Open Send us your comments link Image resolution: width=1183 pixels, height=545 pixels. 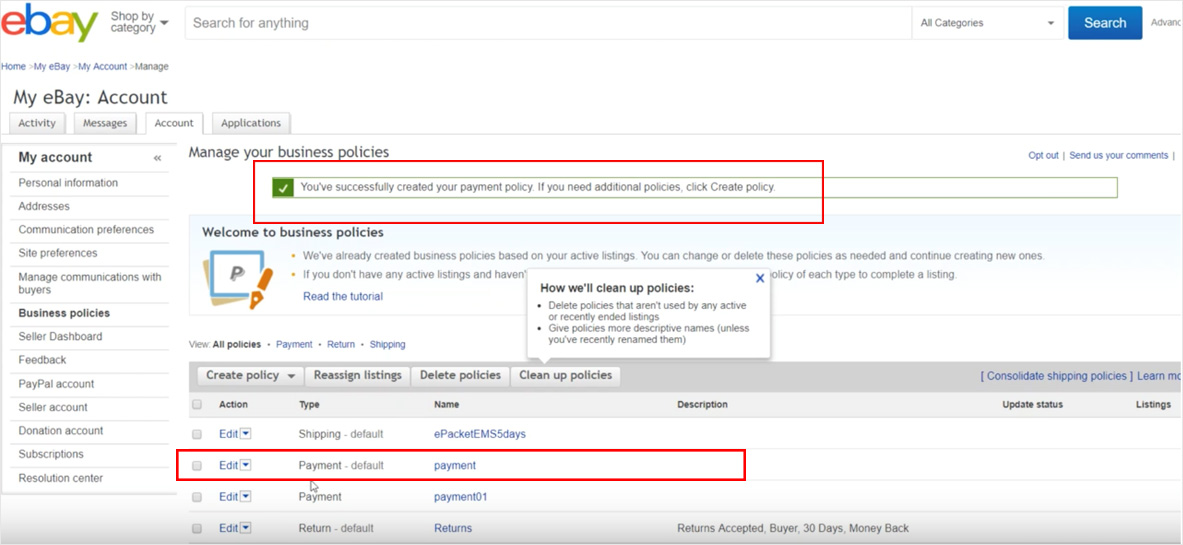click(x=1118, y=155)
